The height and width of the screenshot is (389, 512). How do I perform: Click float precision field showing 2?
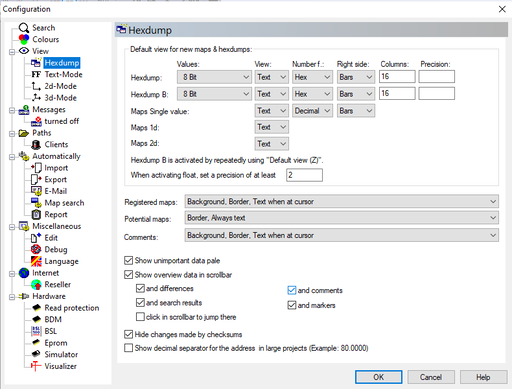pyautogui.click(x=304, y=175)
